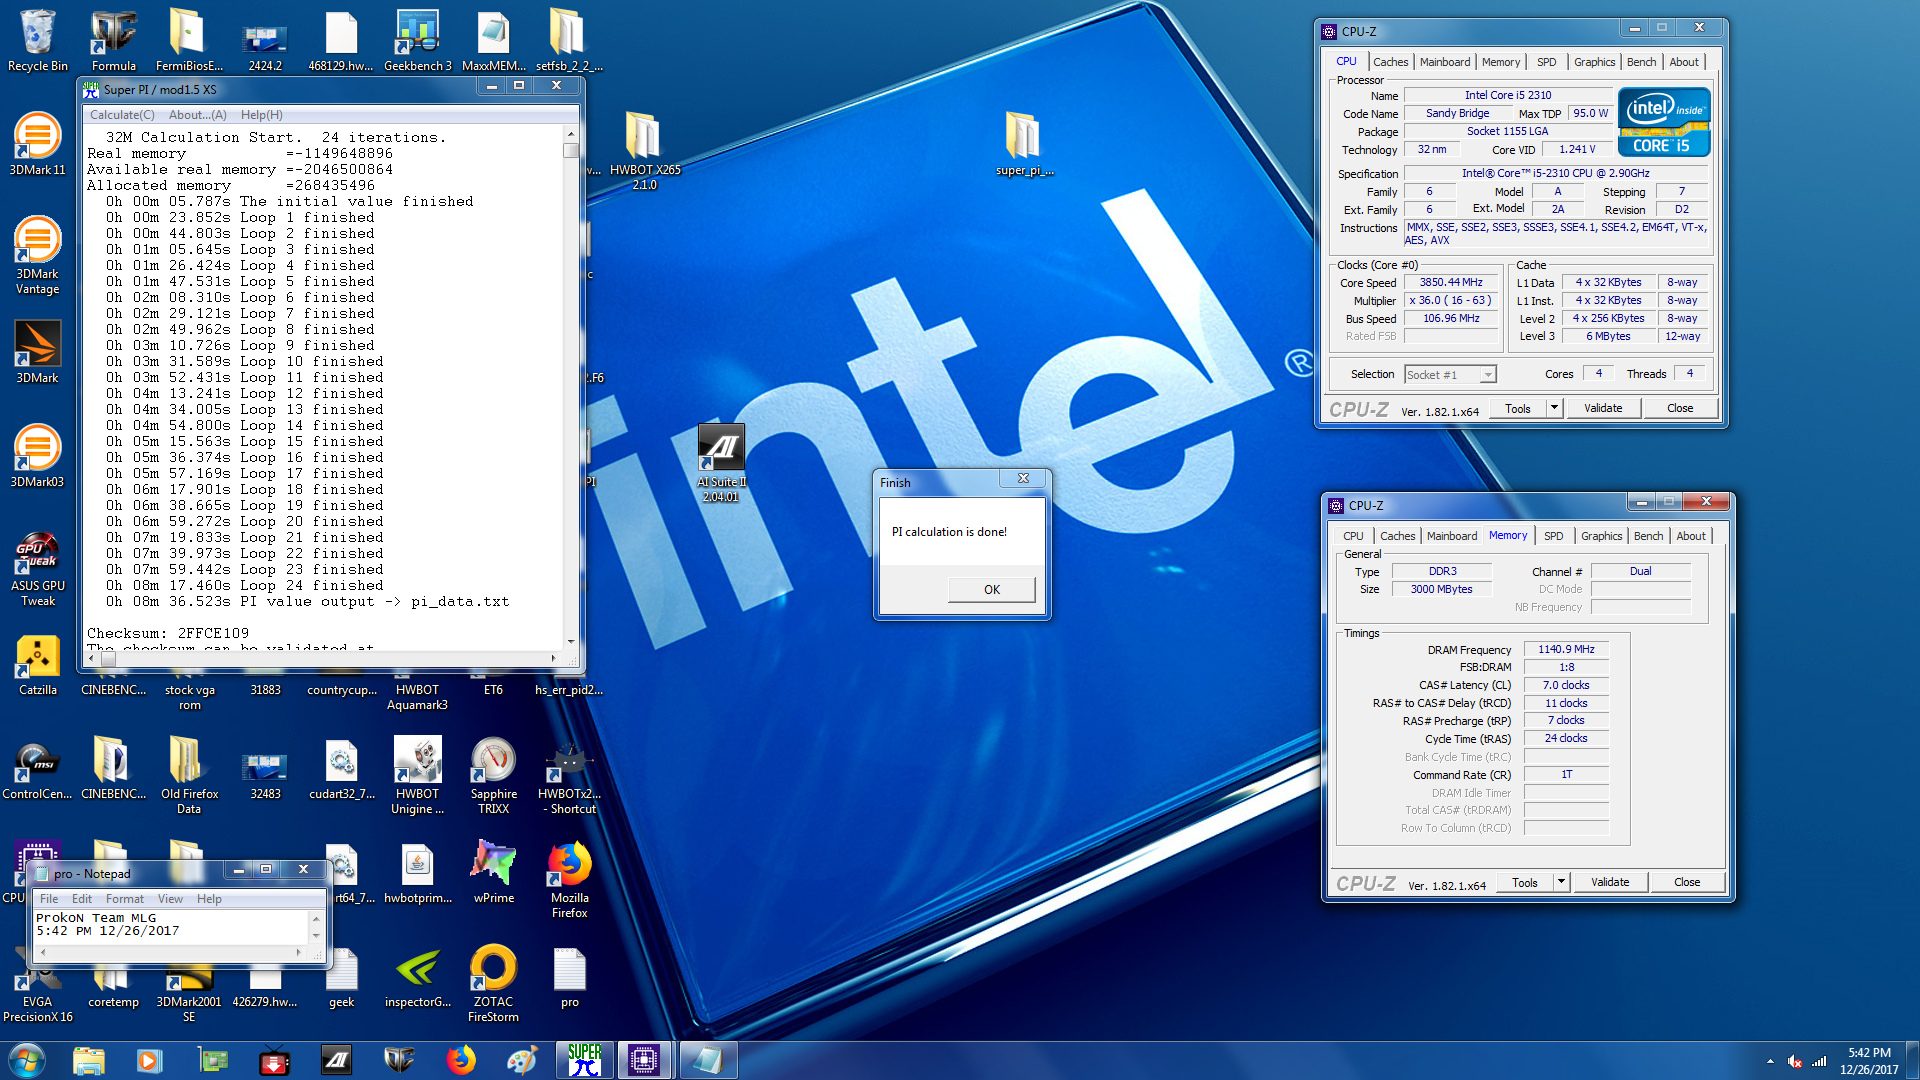Click the 'Prokon Team MLG' text in Notepad
Viewport: 1920px width, 1080px height.
[96, 917]
